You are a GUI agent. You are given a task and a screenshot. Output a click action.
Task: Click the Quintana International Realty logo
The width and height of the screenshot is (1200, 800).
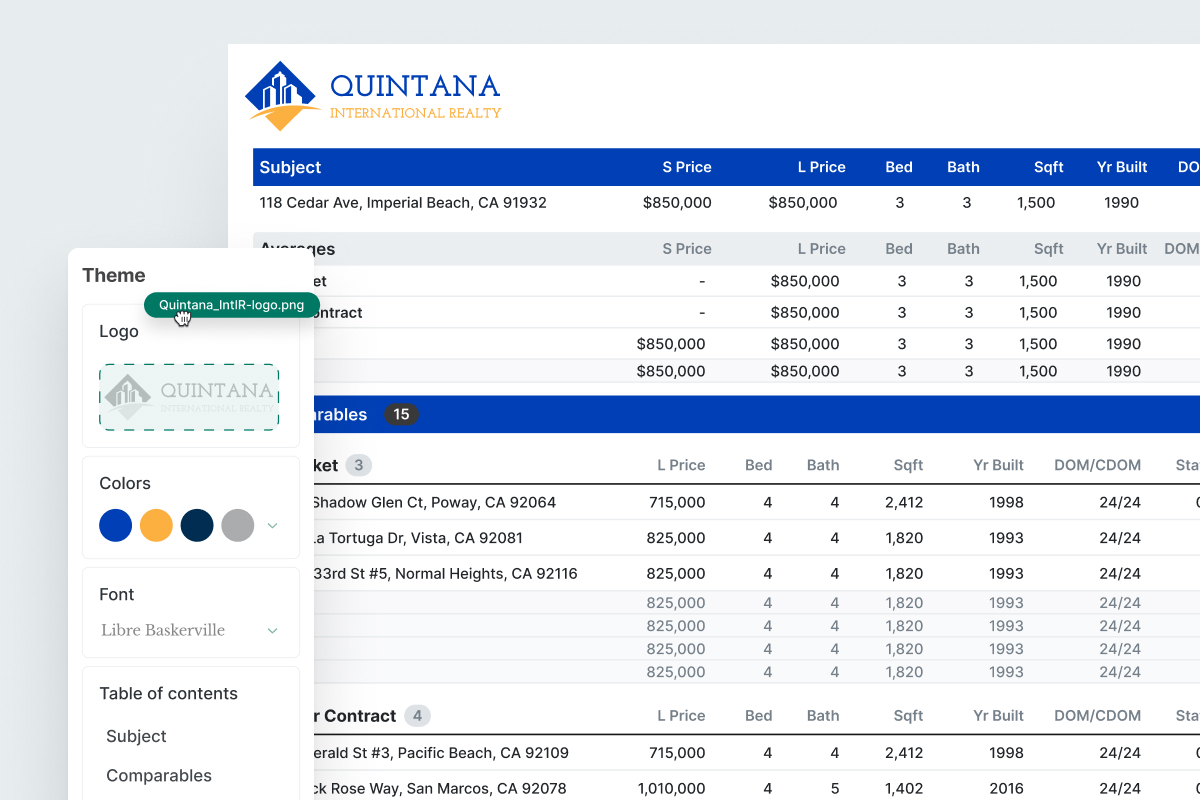coord(373,98)
